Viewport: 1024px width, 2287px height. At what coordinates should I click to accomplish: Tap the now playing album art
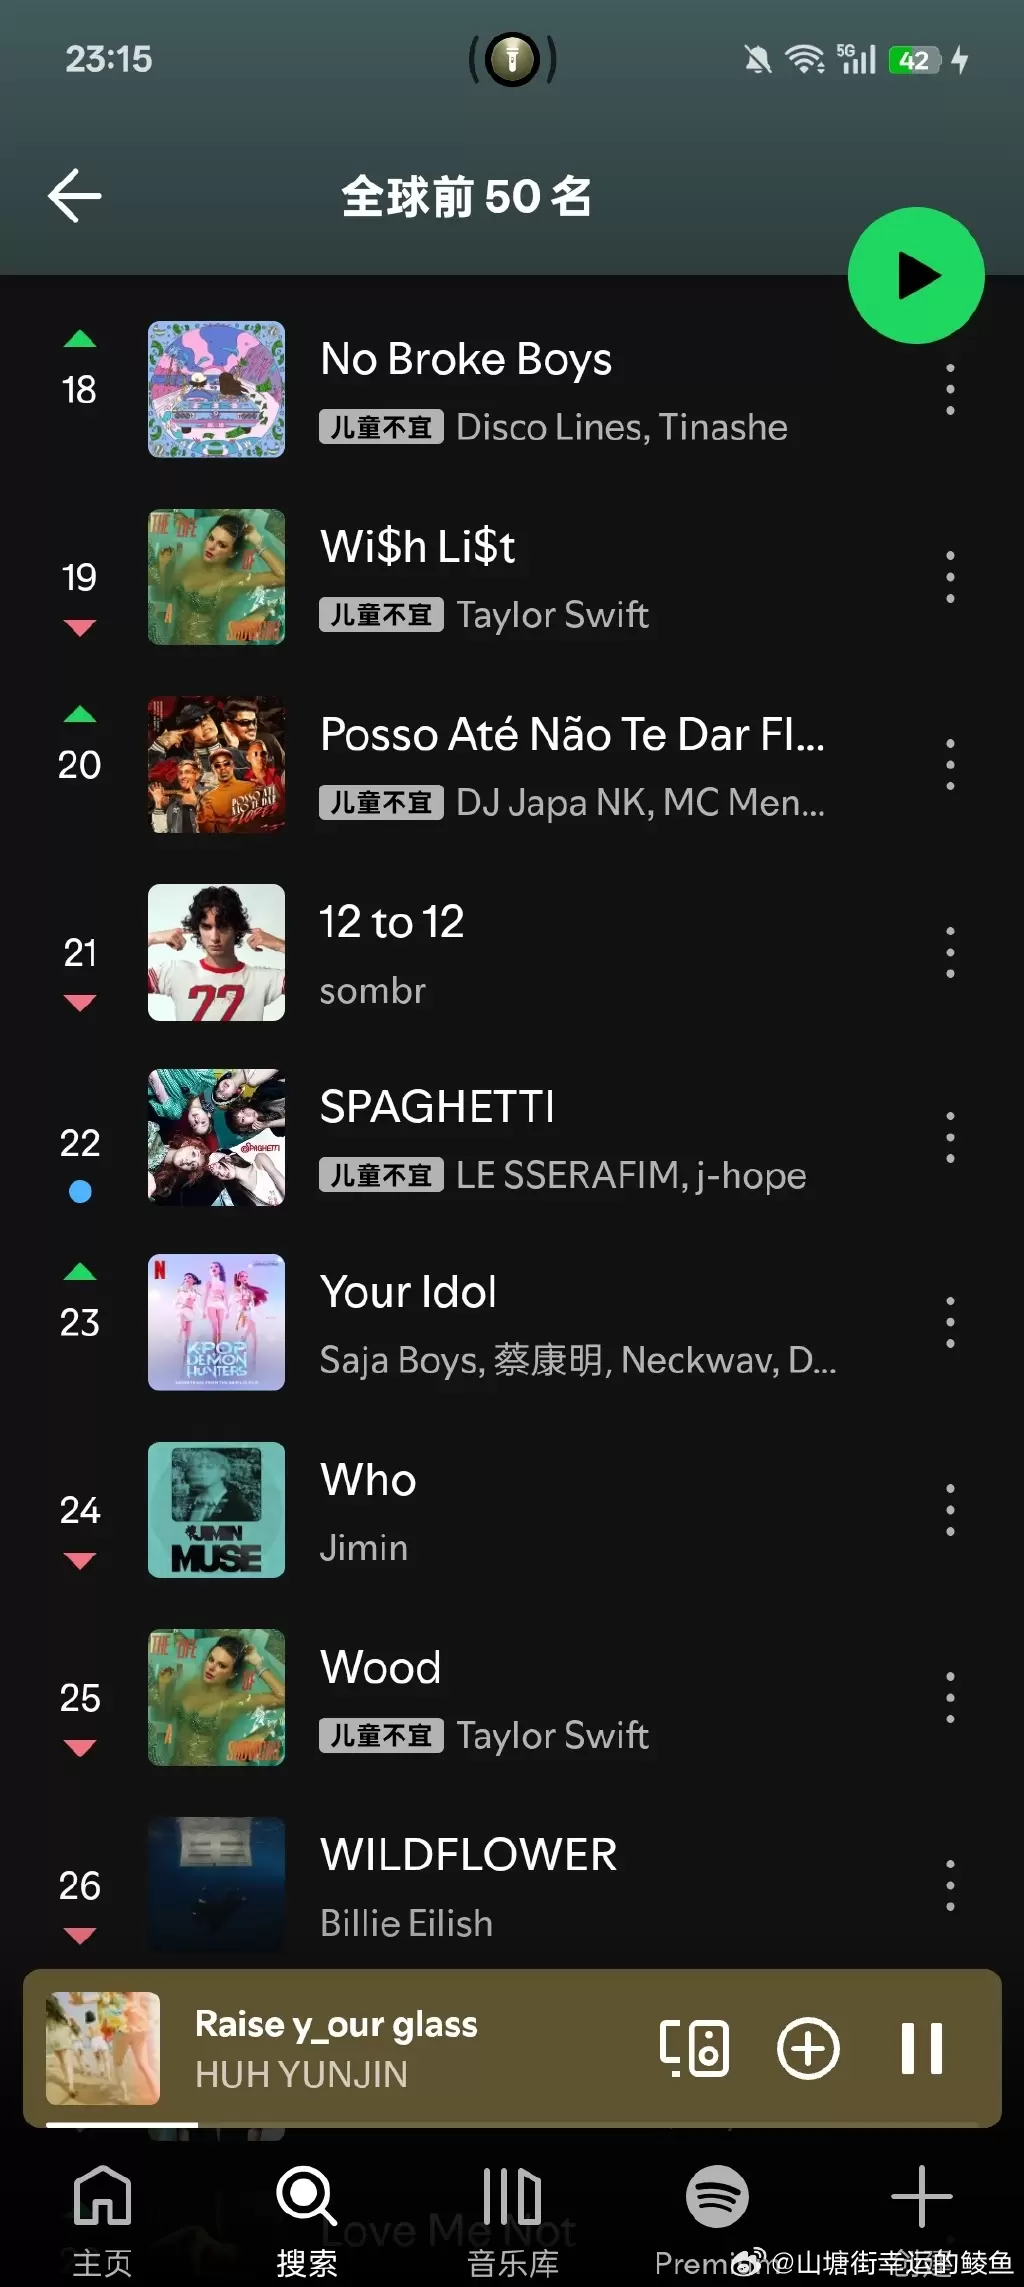103,2048
